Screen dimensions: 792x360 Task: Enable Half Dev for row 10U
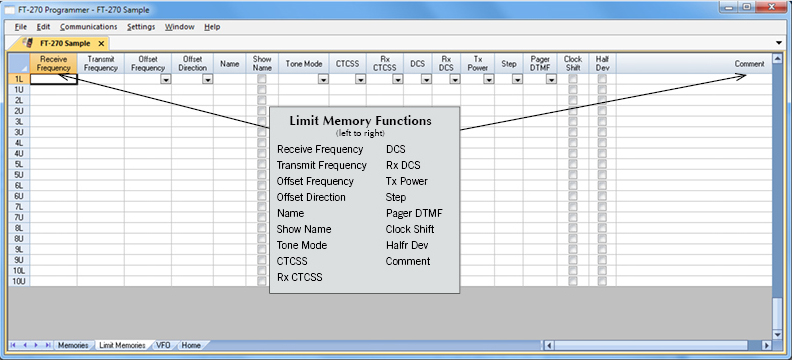coord(602,281)
